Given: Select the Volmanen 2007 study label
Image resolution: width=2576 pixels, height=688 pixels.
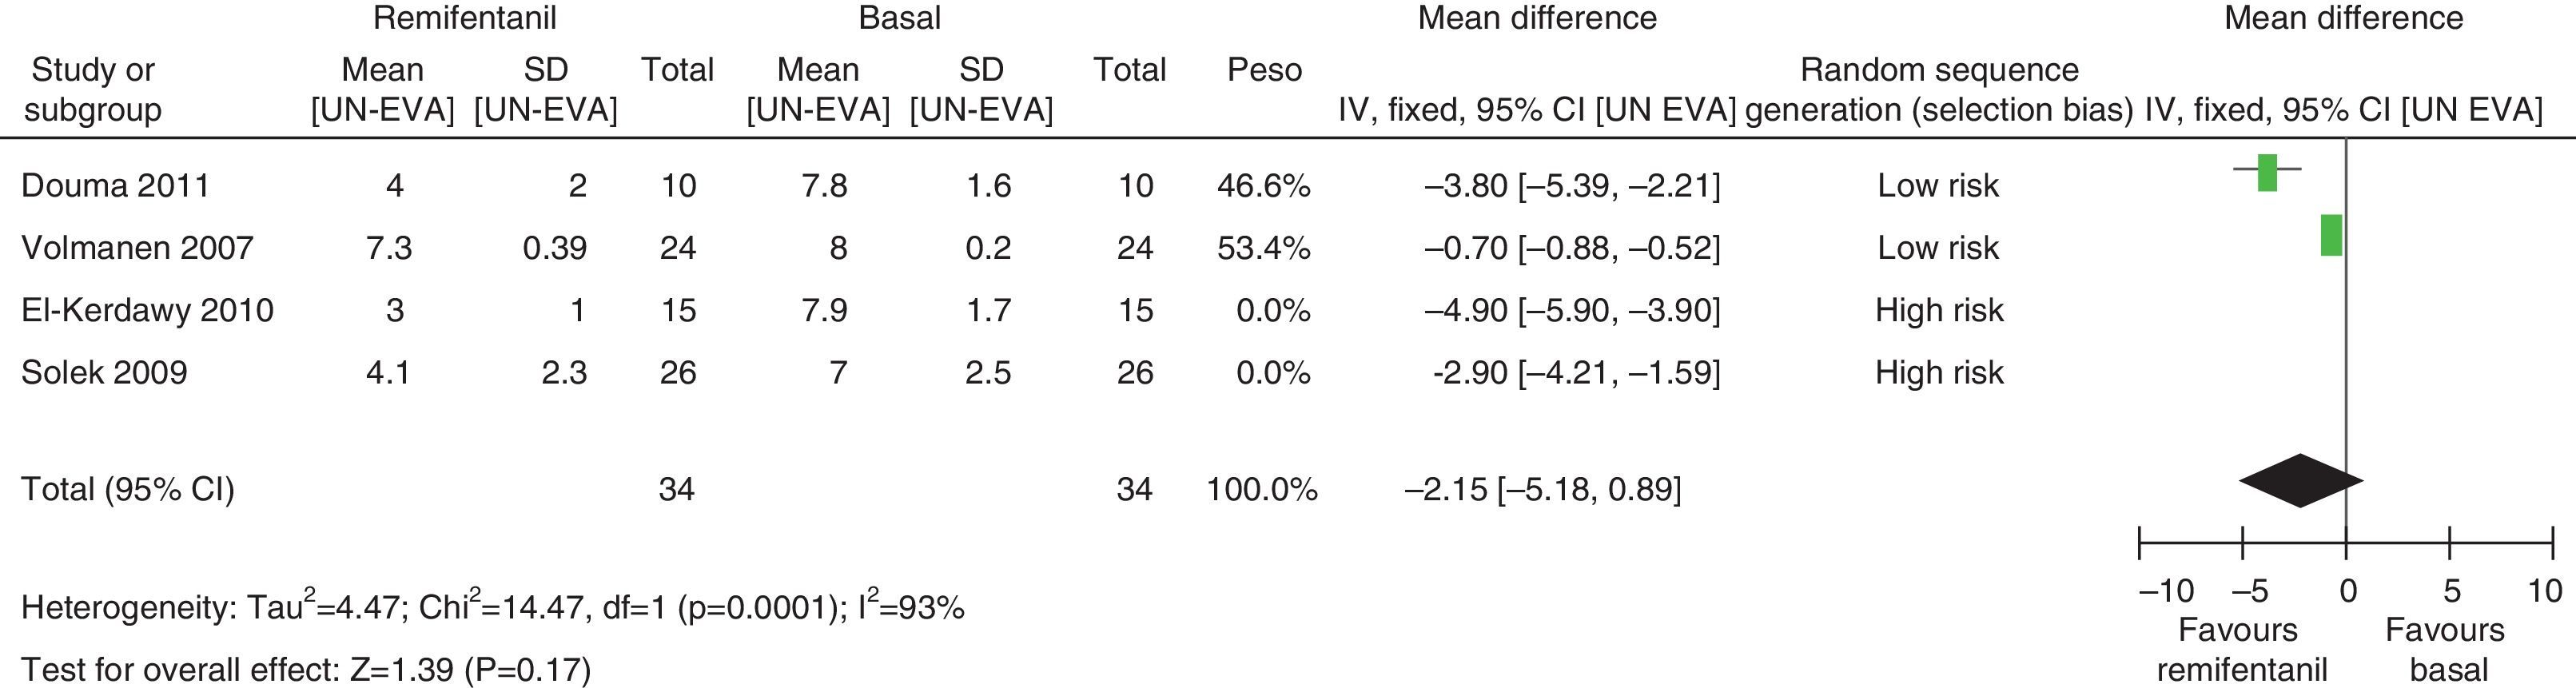Looking at the screenshot, I should point(137,248).
